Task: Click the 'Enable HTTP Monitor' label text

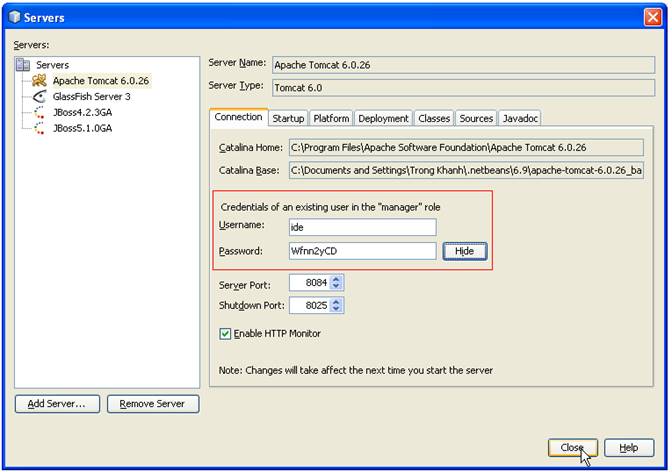Action: (277, 334)
